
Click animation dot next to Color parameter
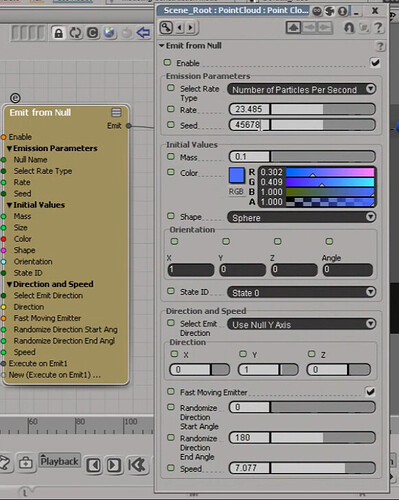171,172
